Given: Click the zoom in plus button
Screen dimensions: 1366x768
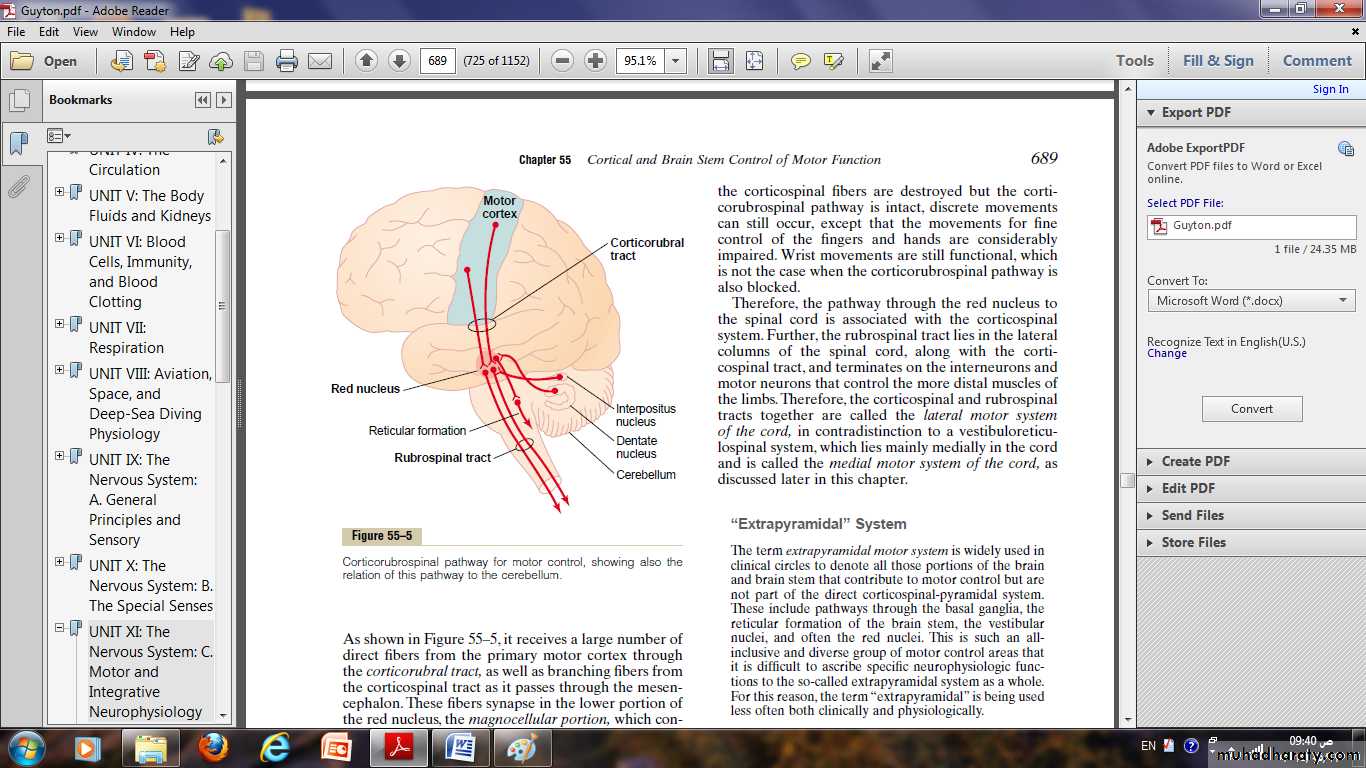Looking at the screenshot, I should point(595,61).
